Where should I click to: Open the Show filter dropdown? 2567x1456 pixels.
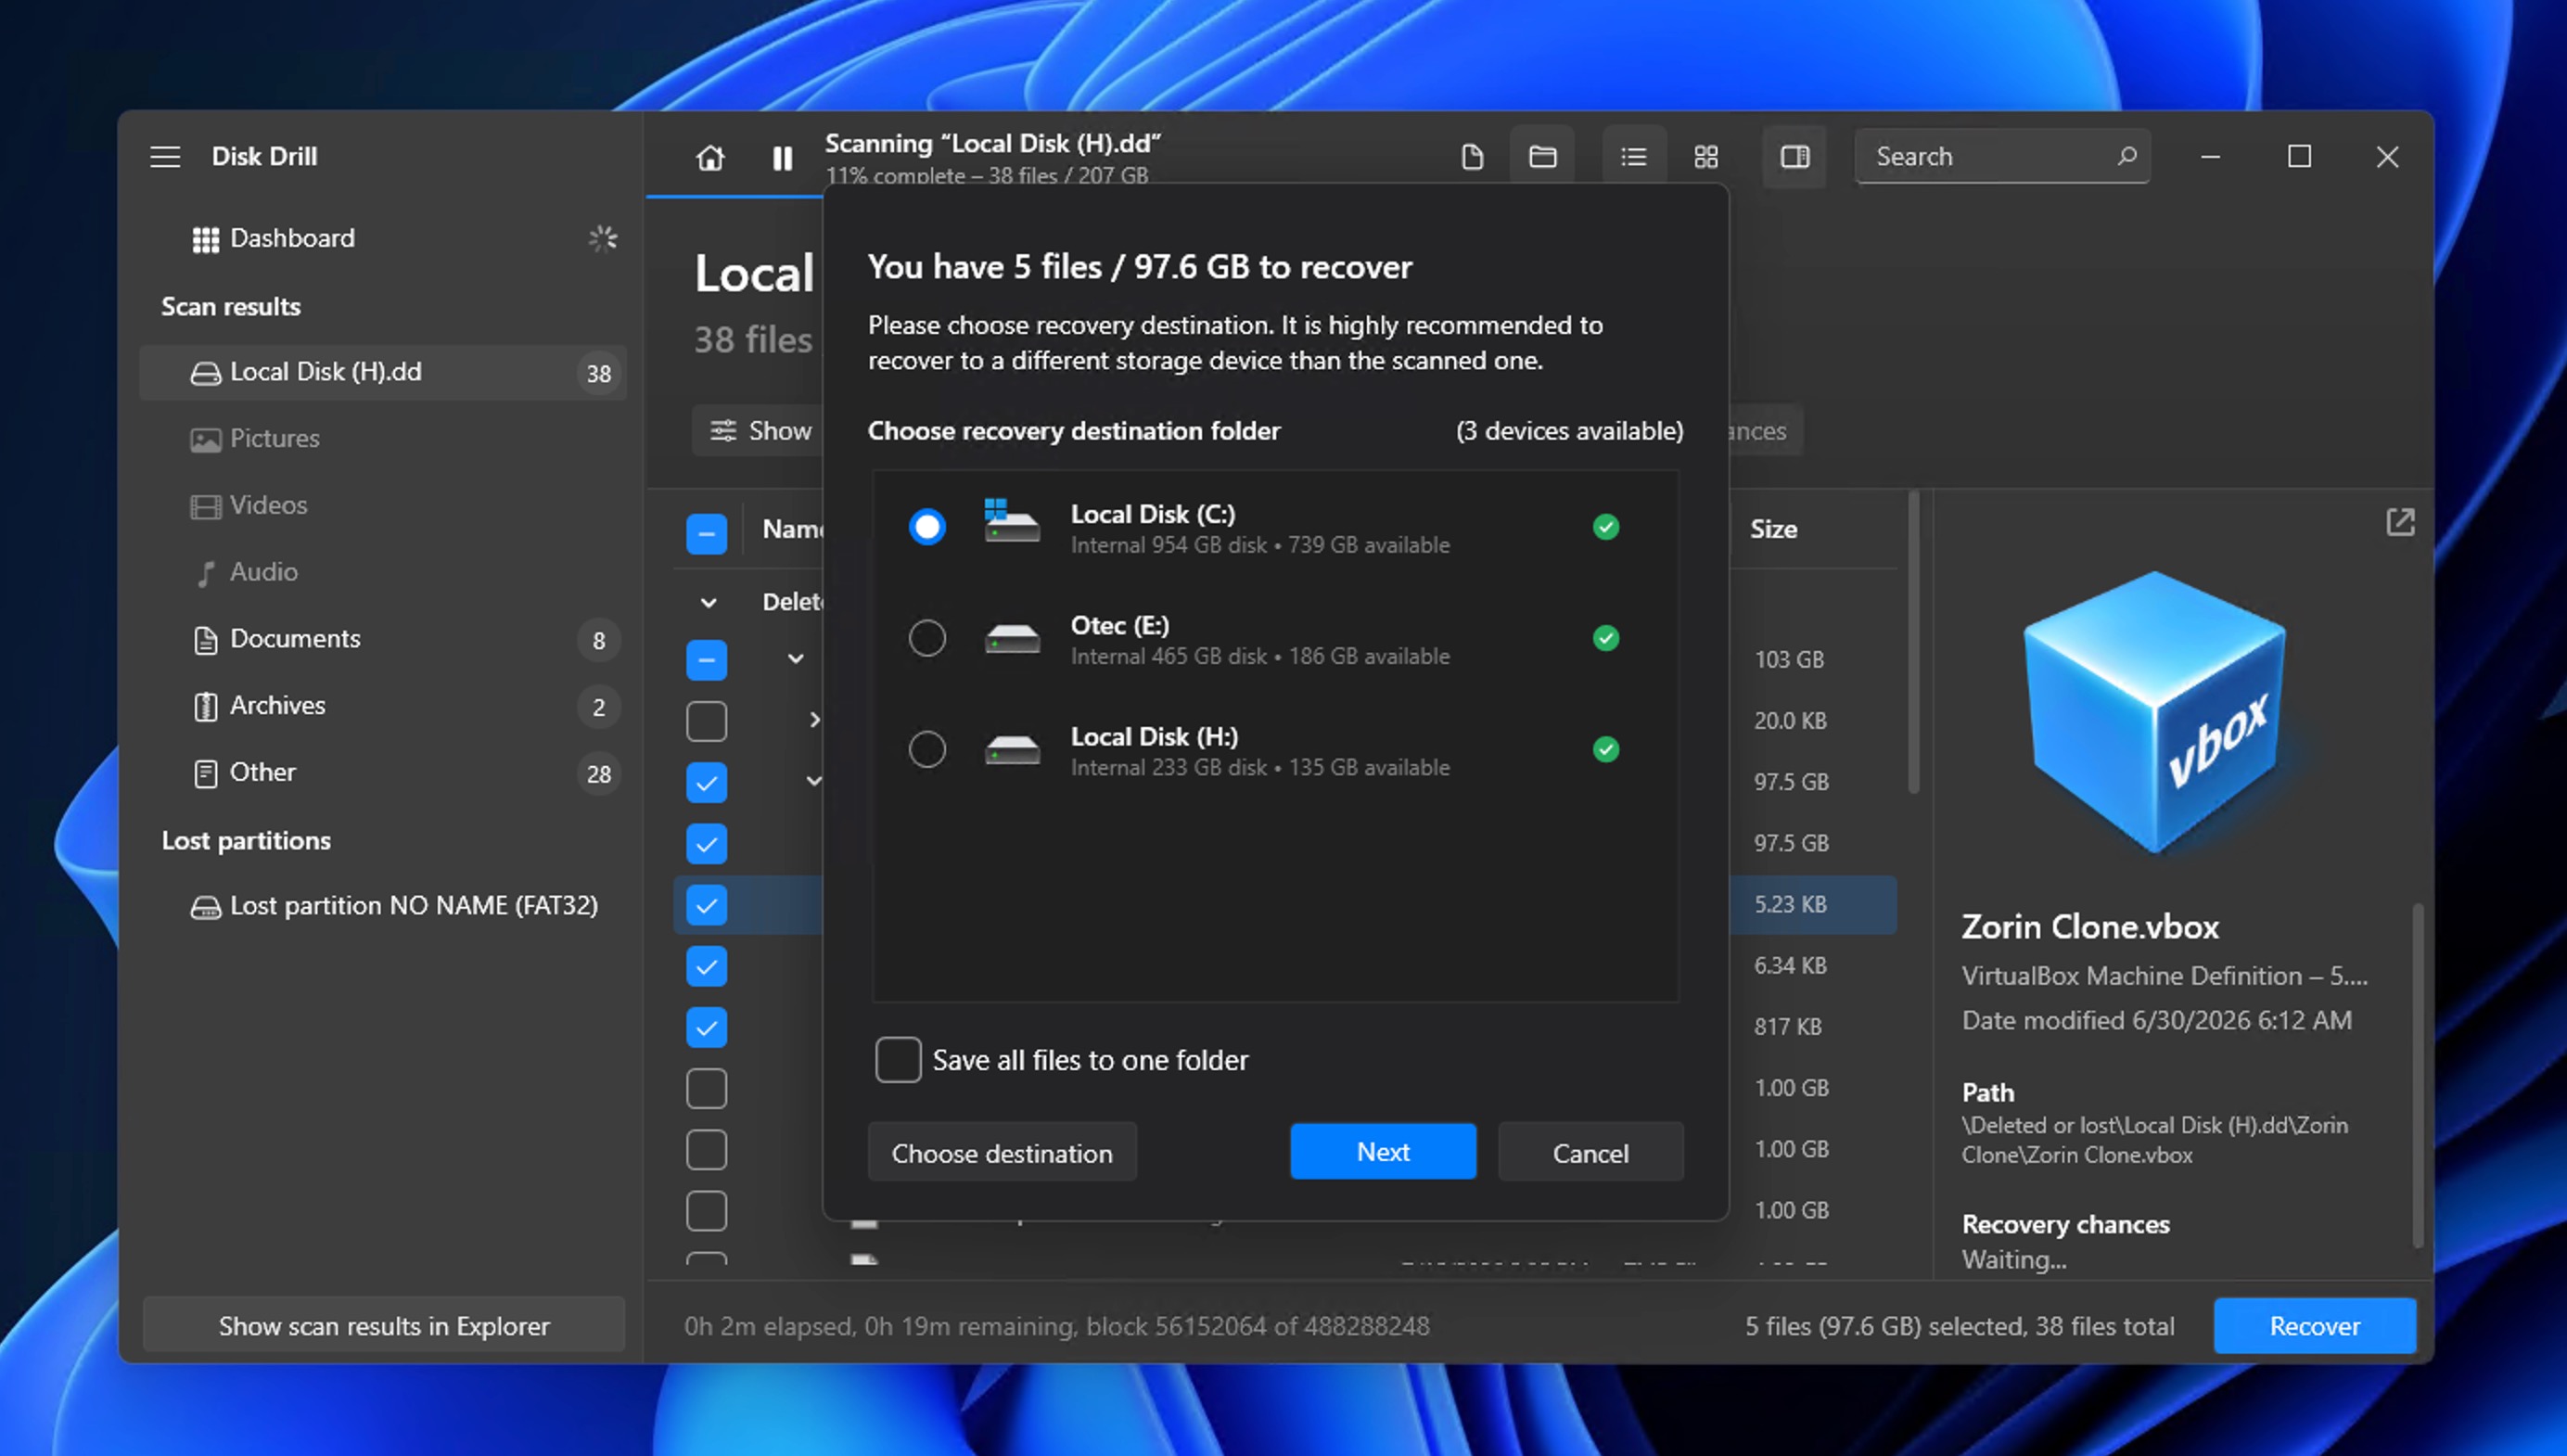click(758, 431)
